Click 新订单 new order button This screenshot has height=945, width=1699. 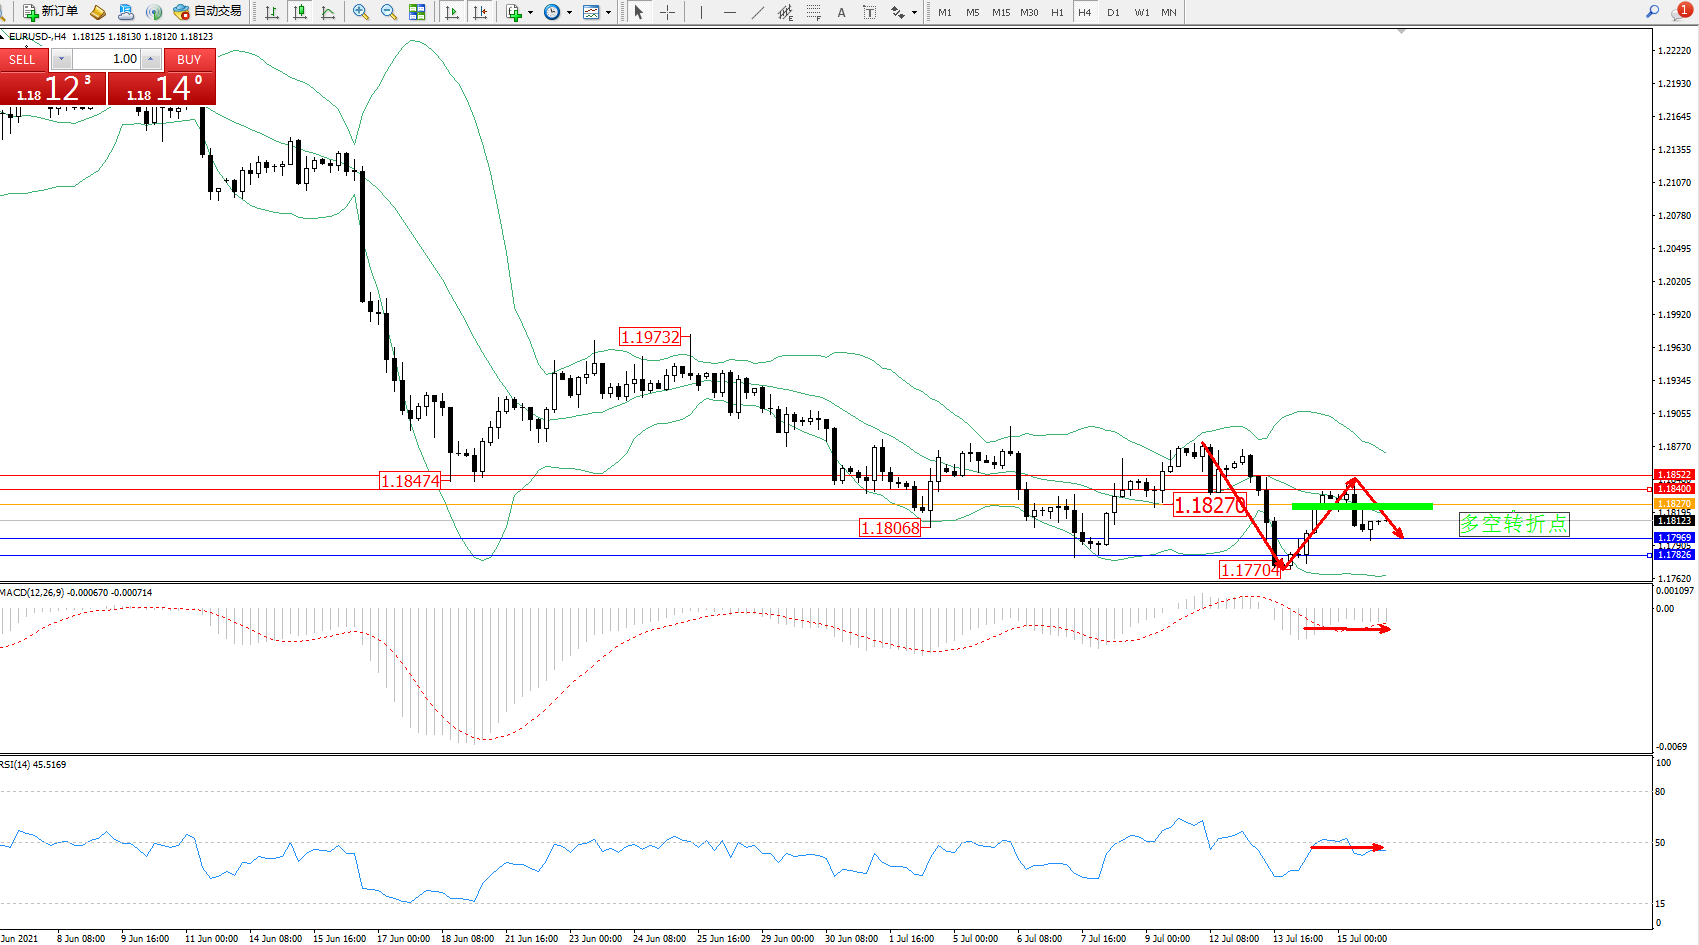[x=51, y=12]
